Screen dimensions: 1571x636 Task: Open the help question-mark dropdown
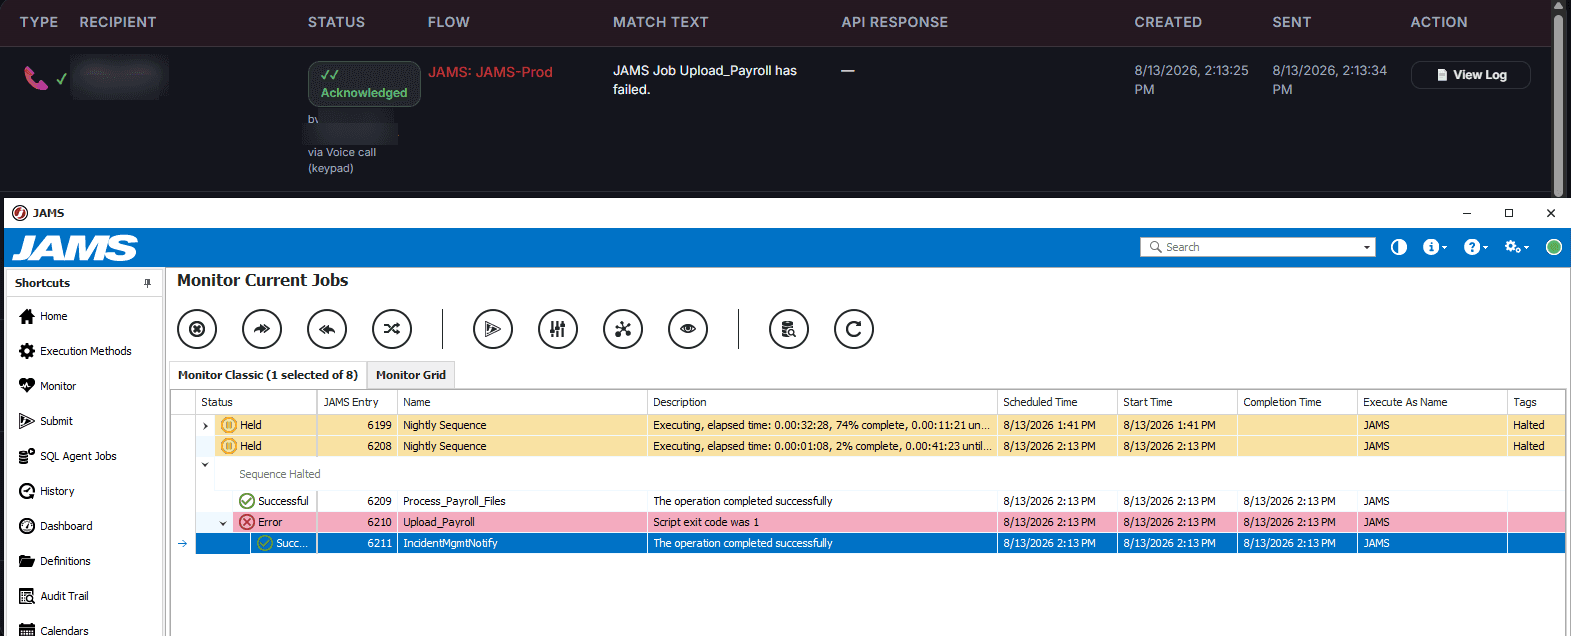pyautogui.click(x=1476, y=247)
